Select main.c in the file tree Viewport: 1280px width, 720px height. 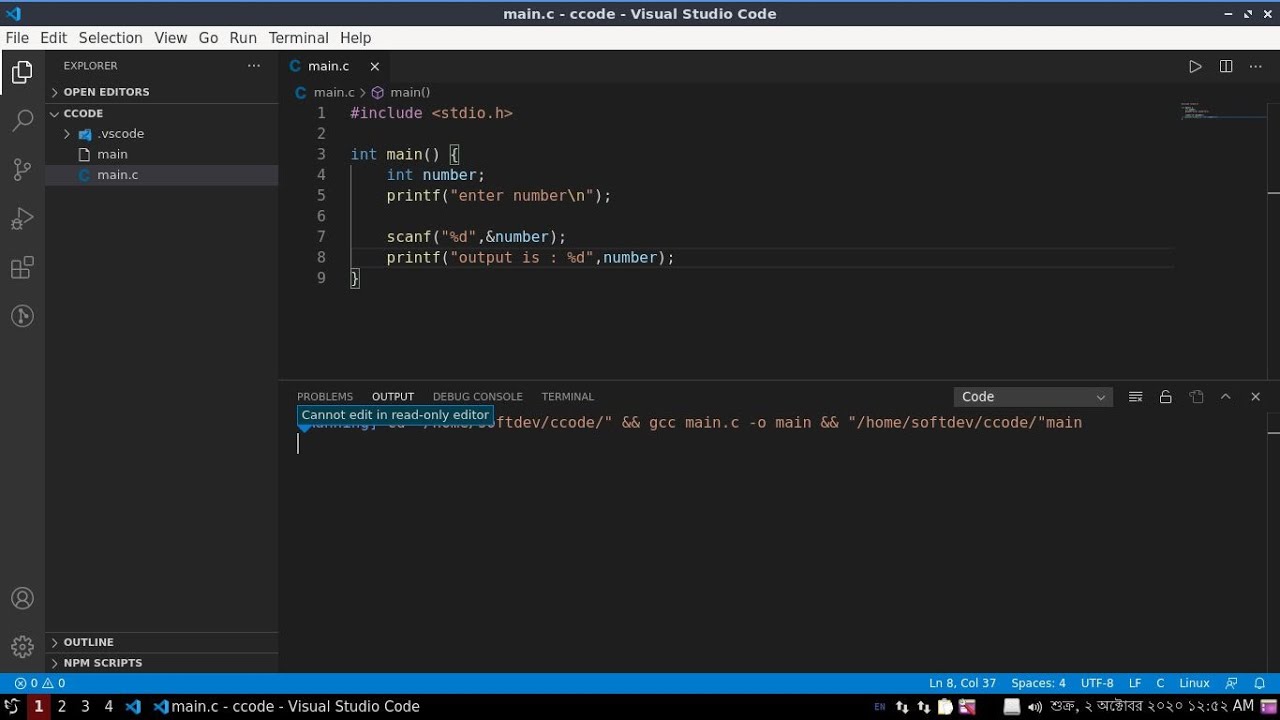pyautogui.click(x=162, y=175)
